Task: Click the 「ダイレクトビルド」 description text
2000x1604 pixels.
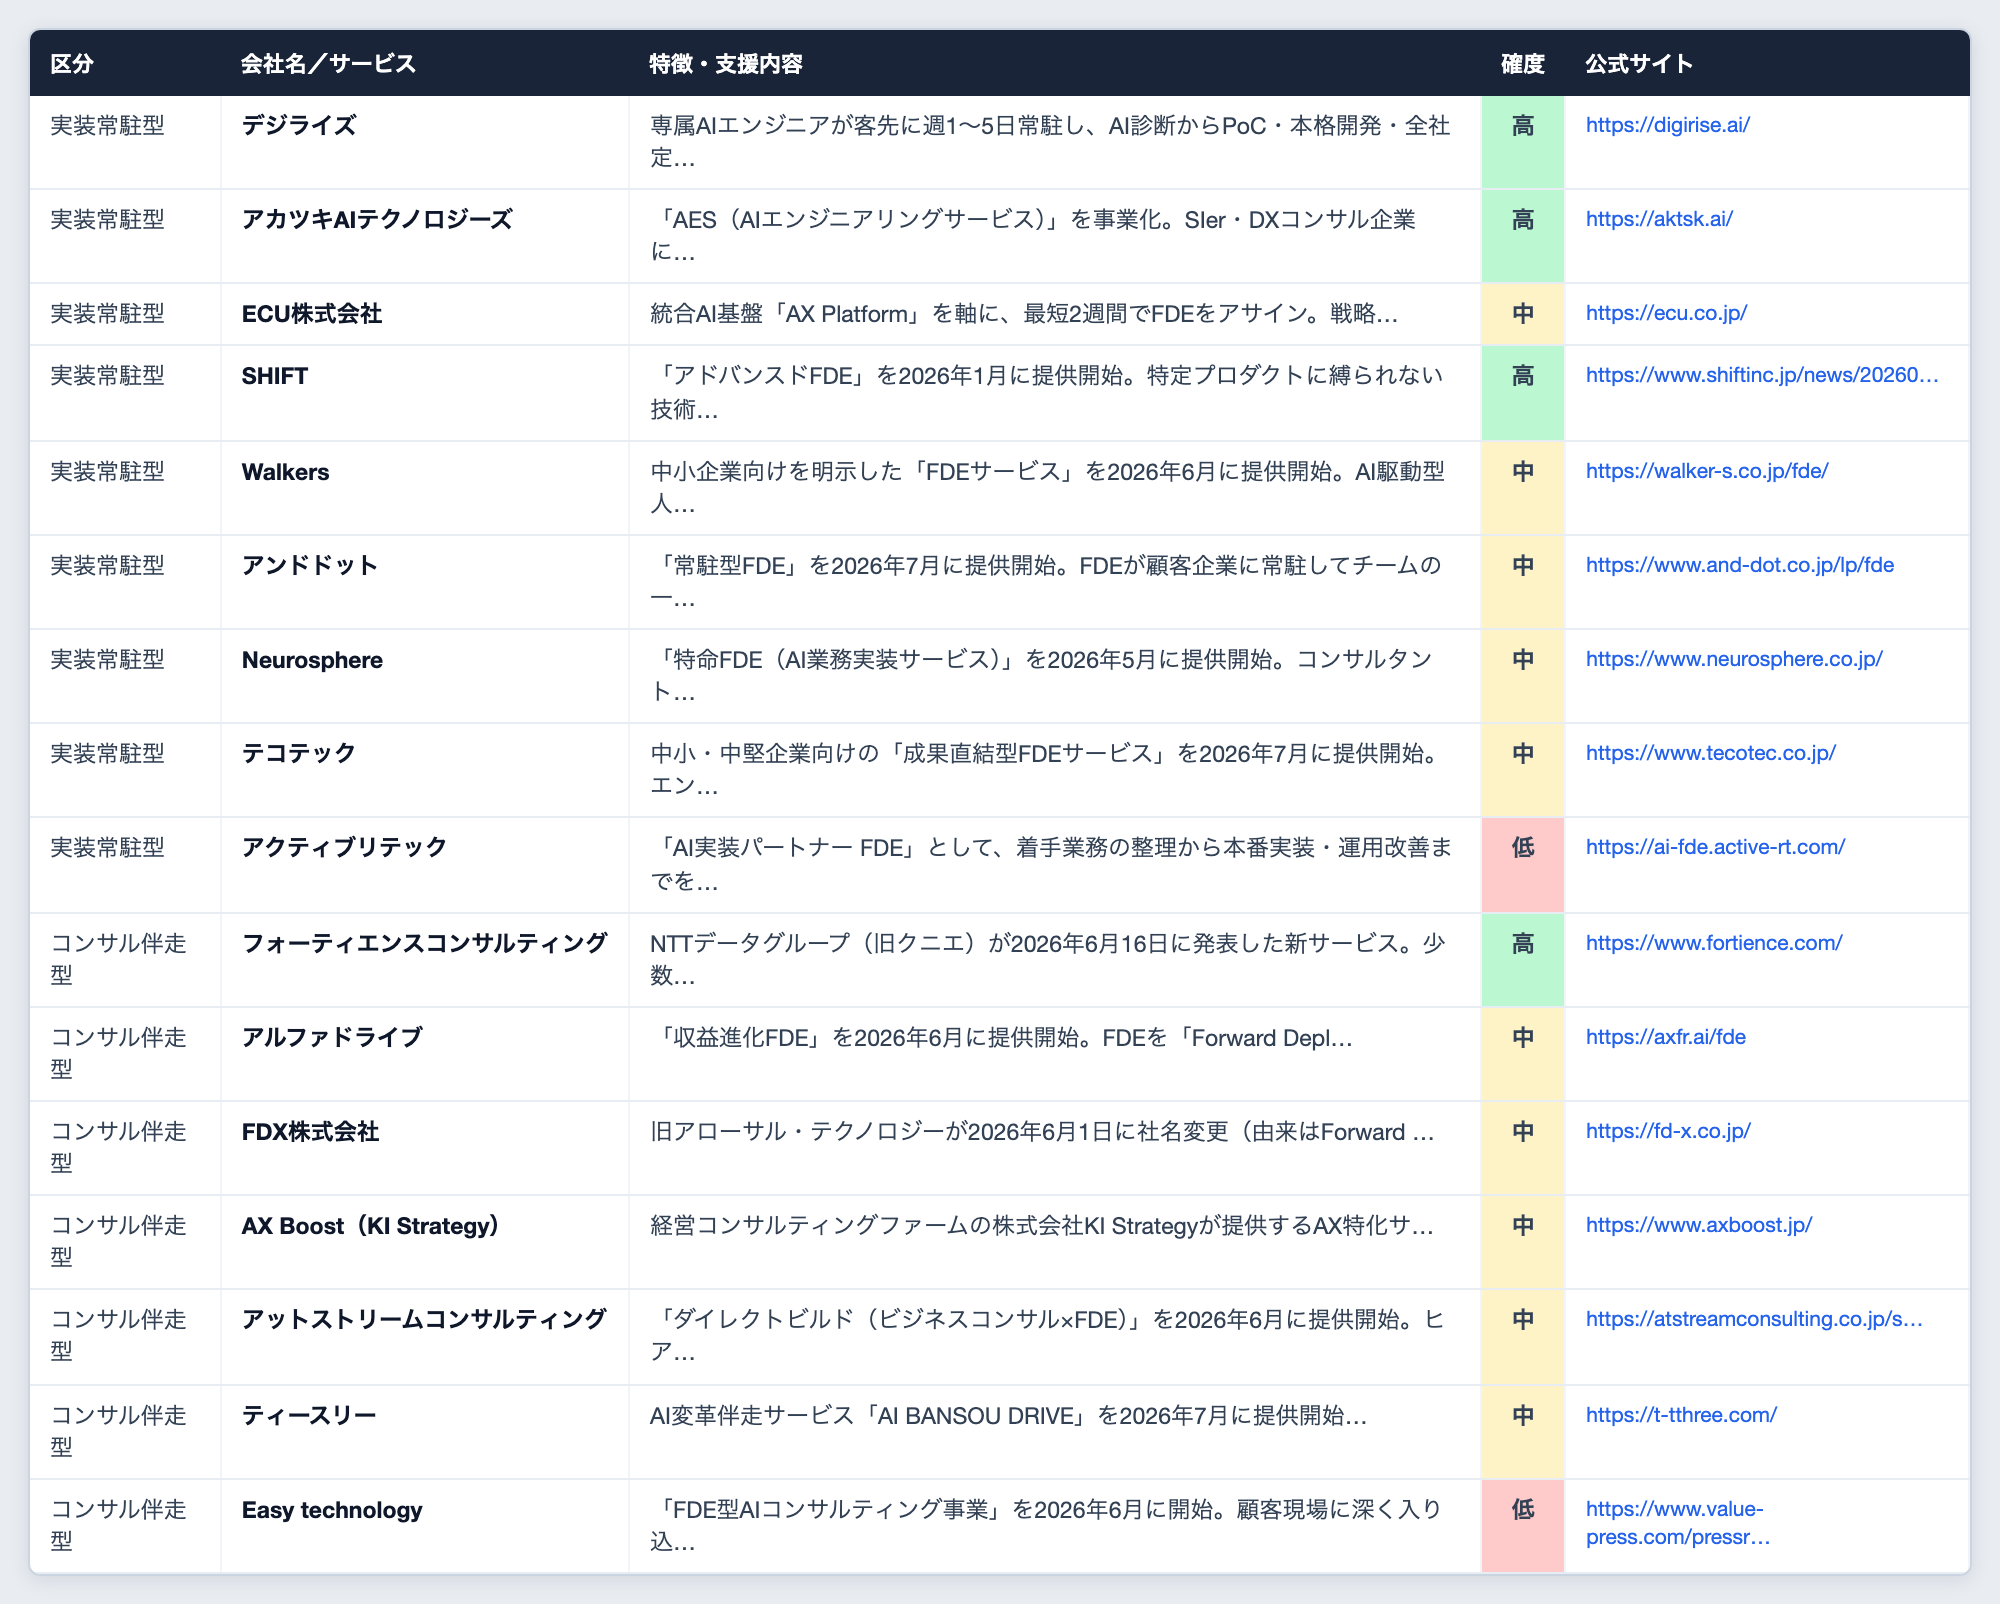Action: coord(1047,1335)
